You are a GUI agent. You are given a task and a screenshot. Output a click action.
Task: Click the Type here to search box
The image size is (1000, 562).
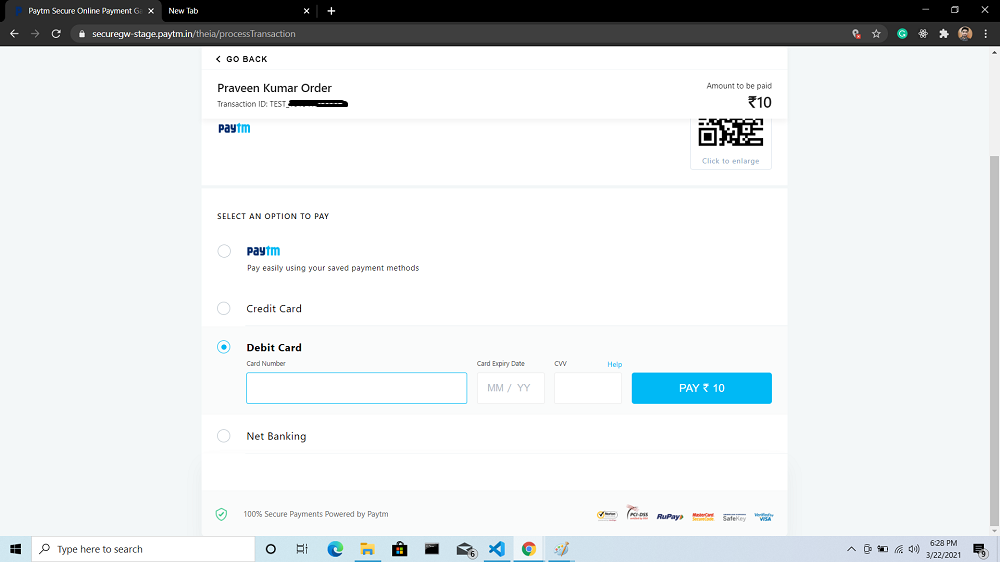pyautogui.click(x=143, y=549)
